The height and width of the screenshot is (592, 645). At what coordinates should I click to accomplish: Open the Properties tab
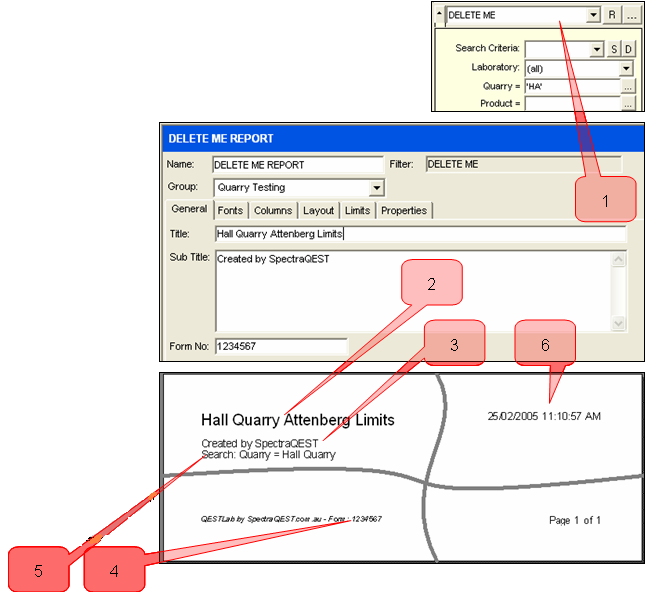tap(403, 210)
